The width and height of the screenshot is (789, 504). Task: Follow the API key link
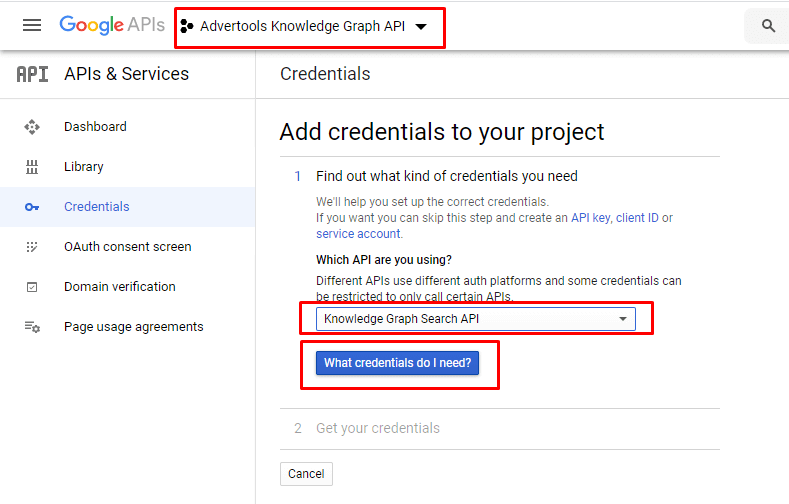[x=590, y=218]
